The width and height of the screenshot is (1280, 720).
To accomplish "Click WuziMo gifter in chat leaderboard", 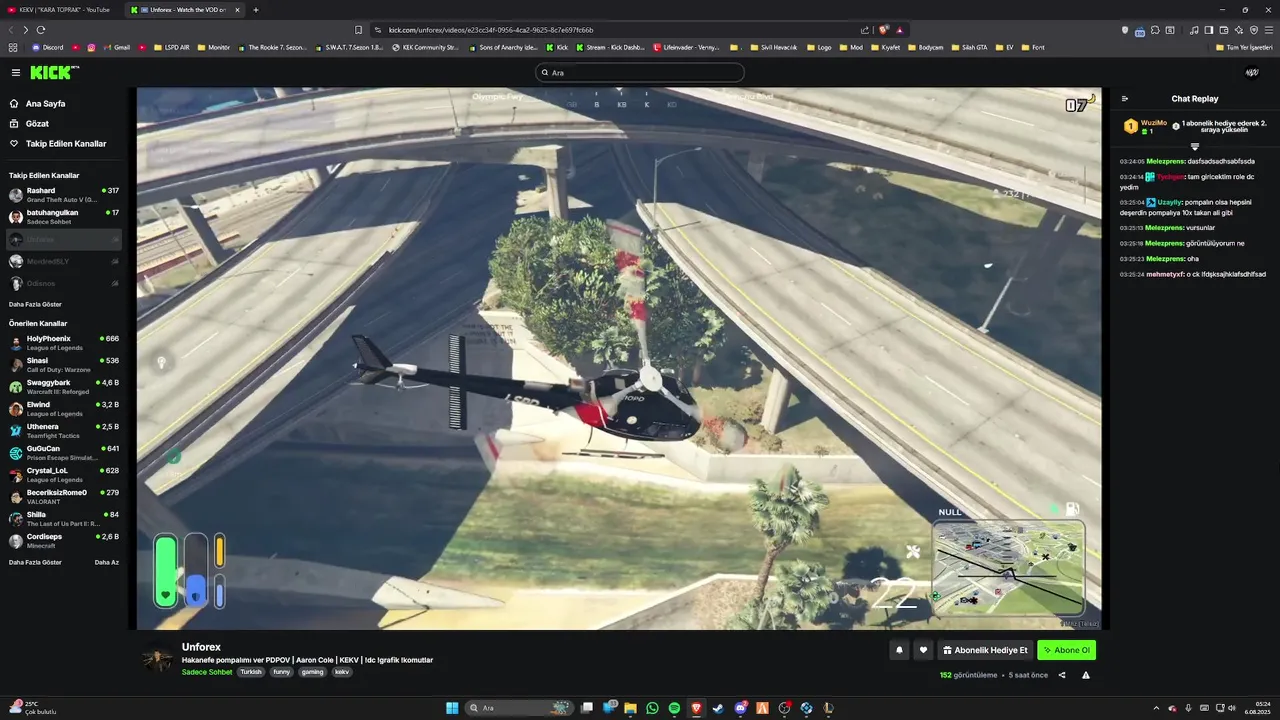I will tap(1153, 123).
